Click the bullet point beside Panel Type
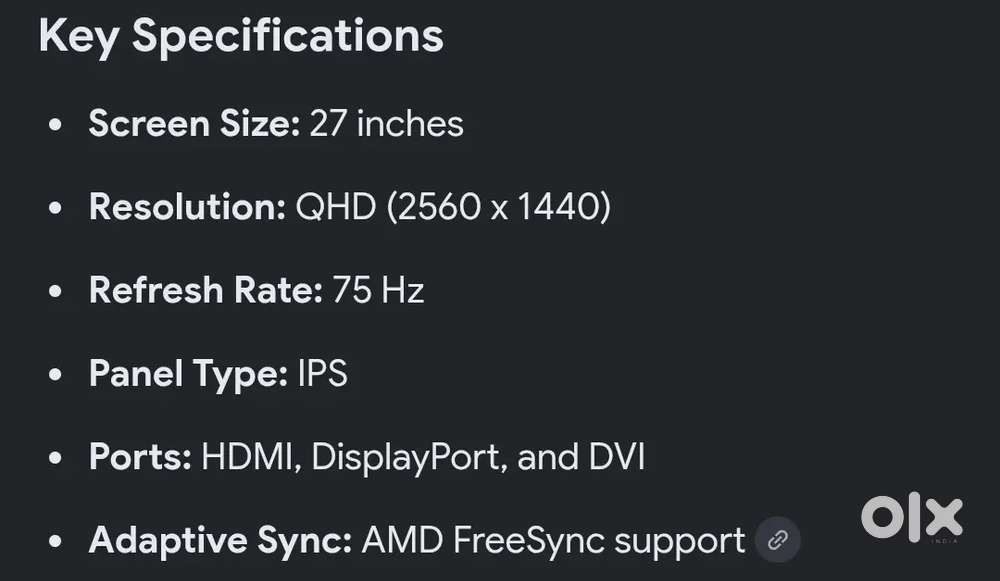The image size is (1000, 581). tap(55, 374)
